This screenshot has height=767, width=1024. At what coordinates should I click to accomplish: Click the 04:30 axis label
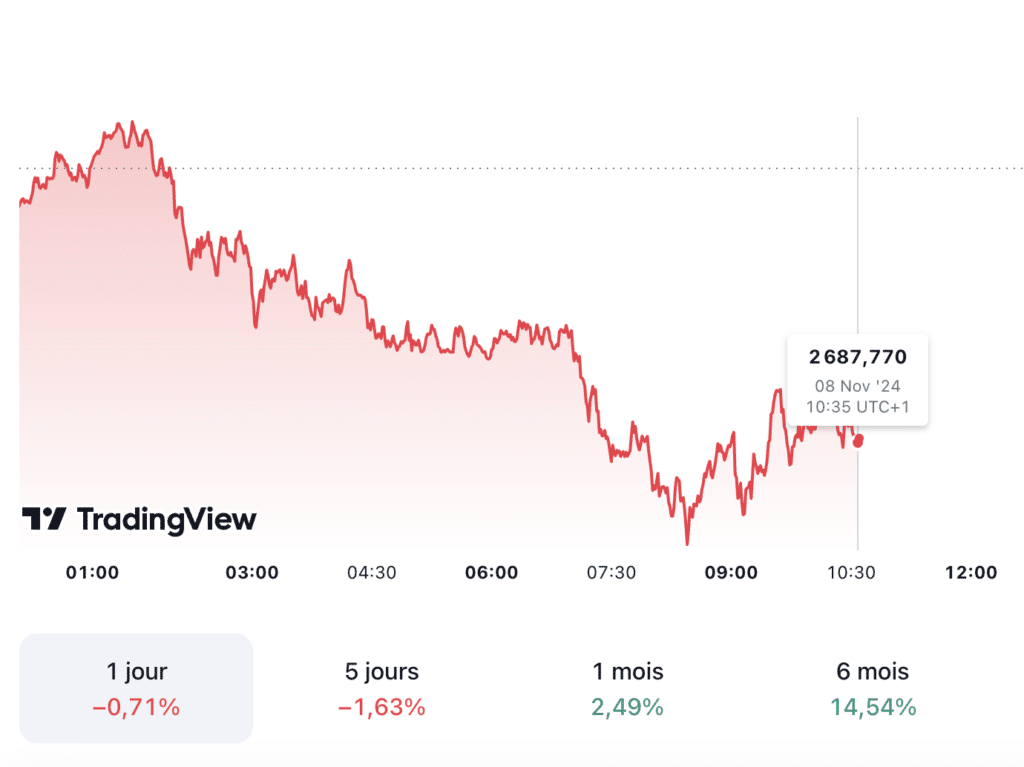point(372,573)
